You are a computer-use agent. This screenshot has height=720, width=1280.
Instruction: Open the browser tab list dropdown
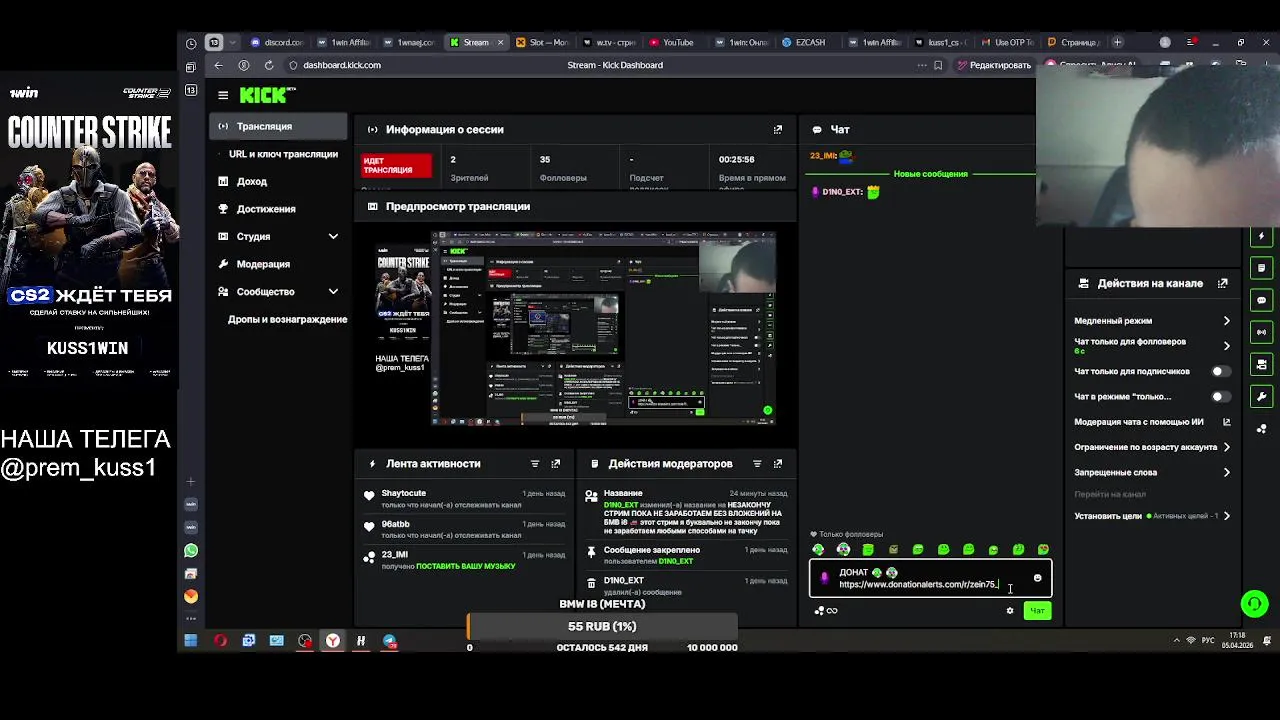tap(233, 43)
